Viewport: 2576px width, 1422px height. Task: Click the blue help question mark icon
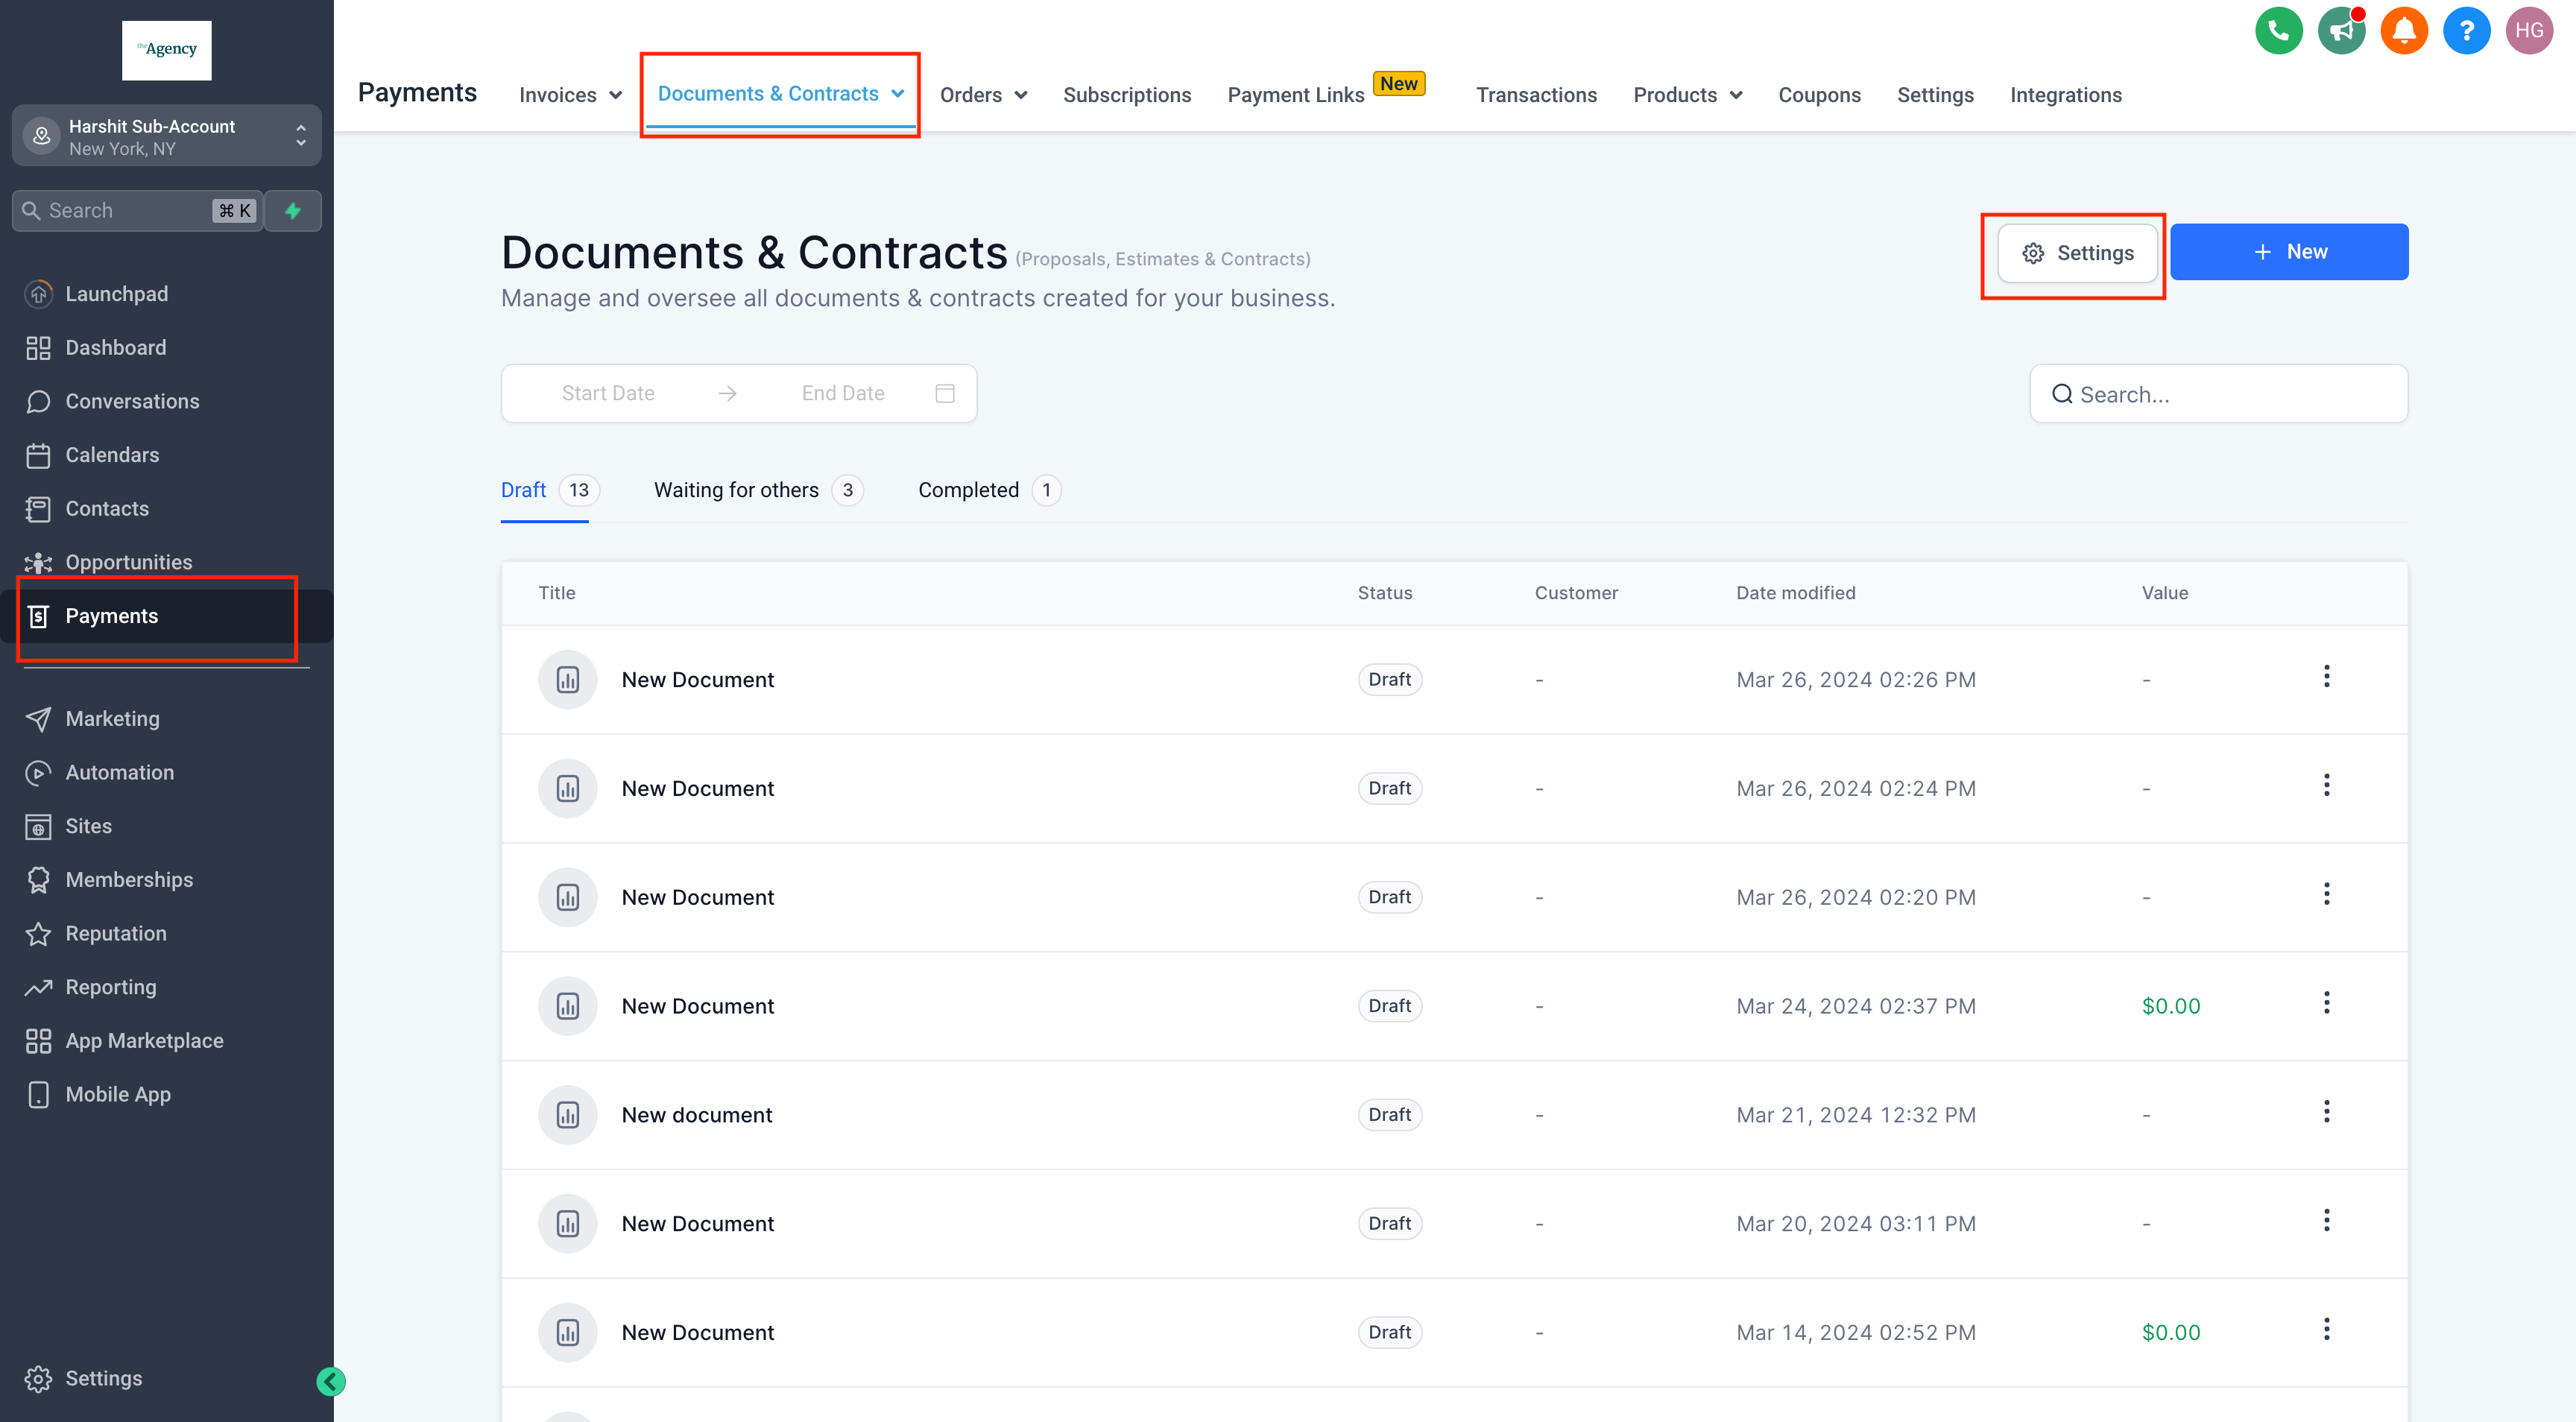tap(2466, 31)
